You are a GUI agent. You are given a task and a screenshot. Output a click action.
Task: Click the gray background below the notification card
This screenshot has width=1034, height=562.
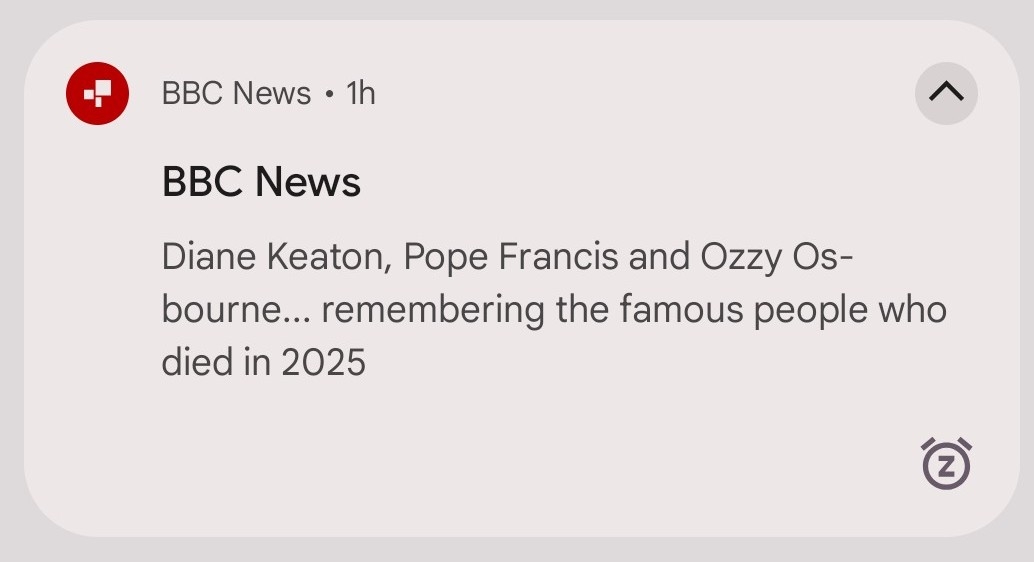click(x=517, y=551)
